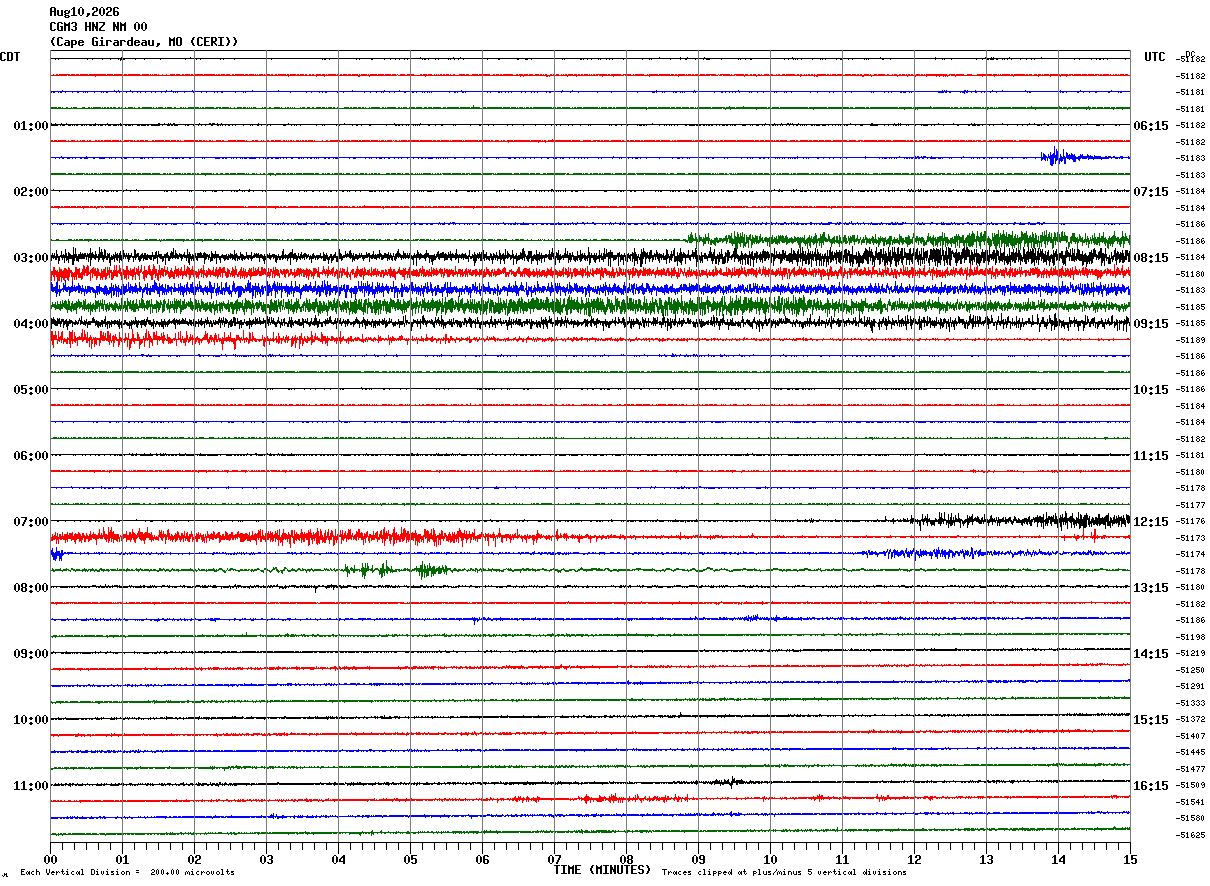
Task: Click the '10' minute axis label
Action: tap(770, 860)
